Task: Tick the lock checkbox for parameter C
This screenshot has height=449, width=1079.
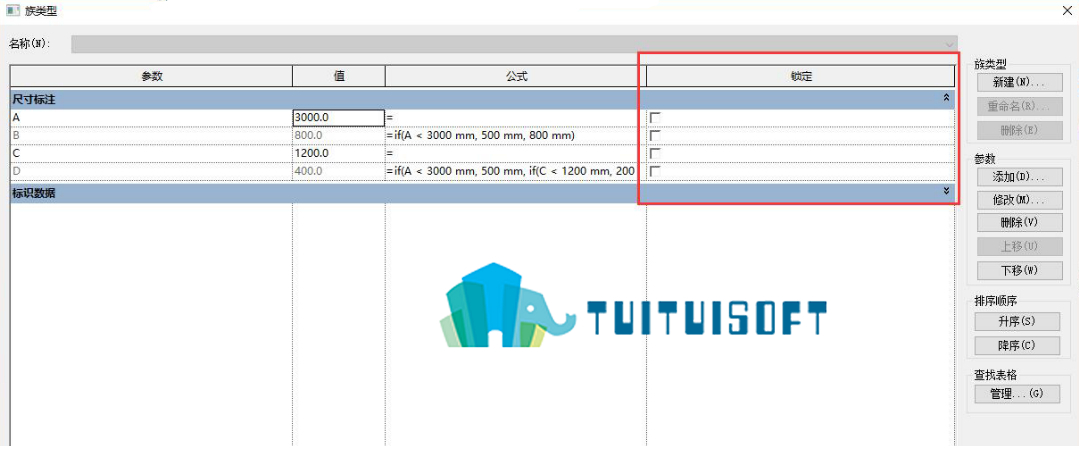Action: [655, 153]
